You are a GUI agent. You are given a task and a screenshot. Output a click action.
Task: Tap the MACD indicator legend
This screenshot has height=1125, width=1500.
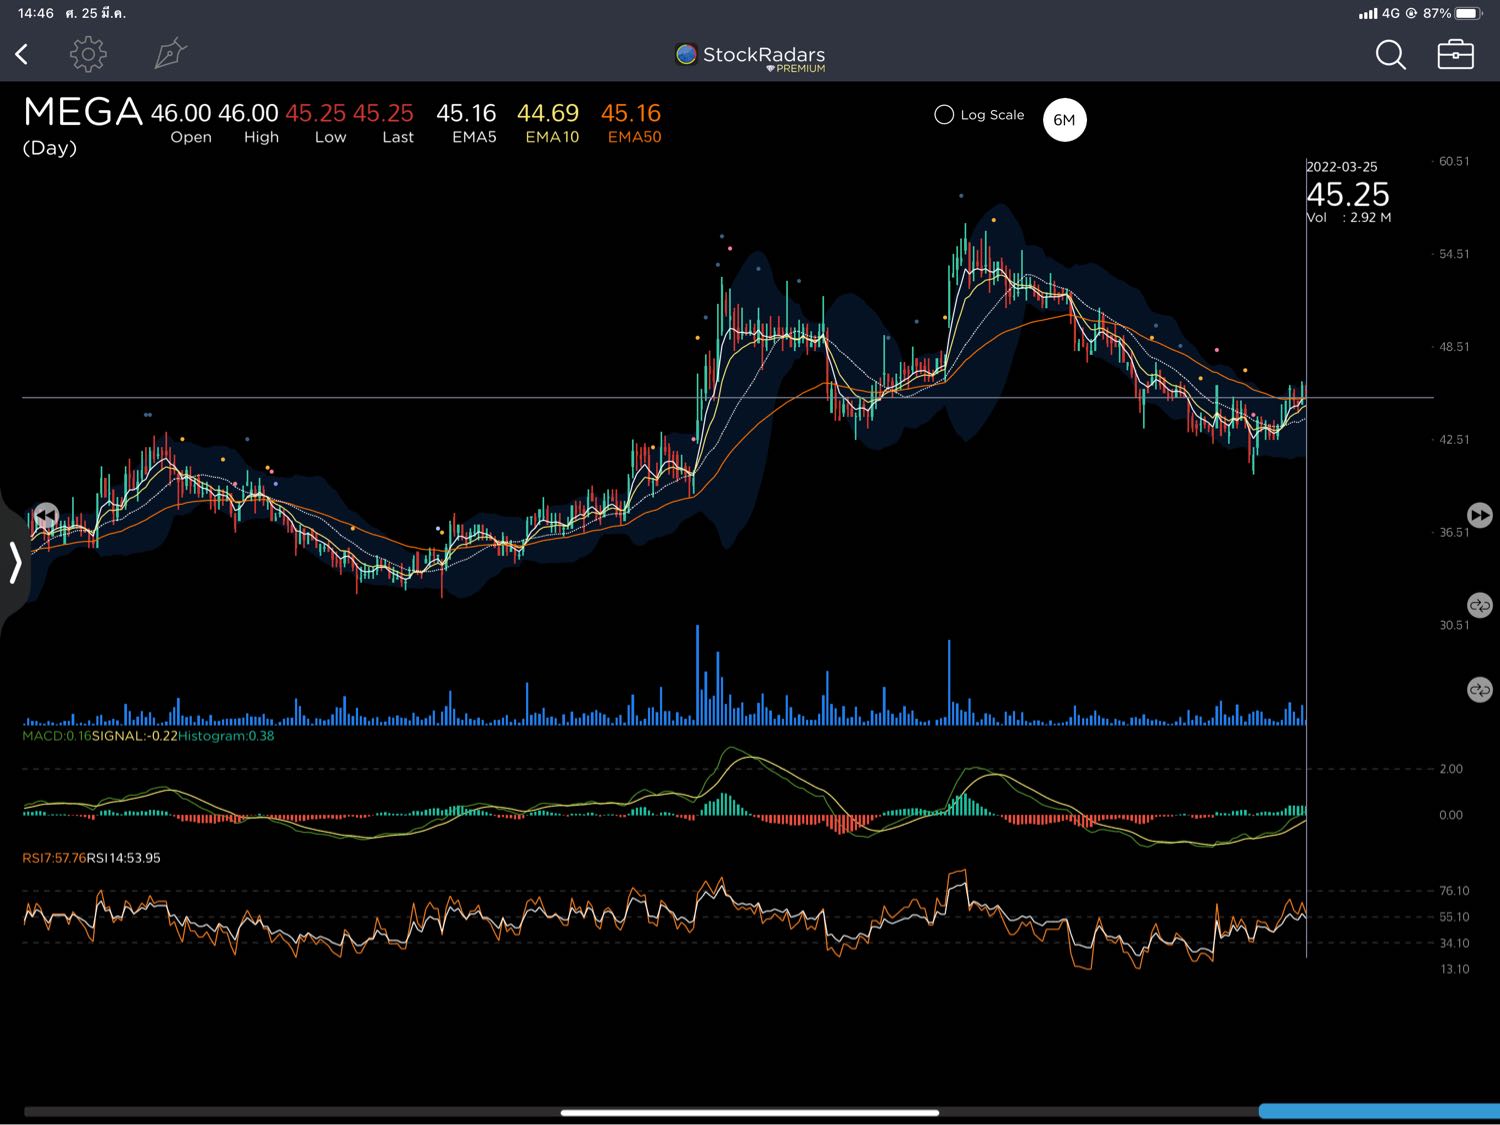148,736
